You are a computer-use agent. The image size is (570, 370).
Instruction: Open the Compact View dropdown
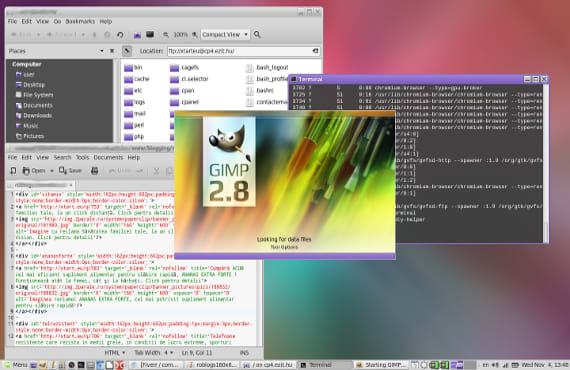point(225,35)
